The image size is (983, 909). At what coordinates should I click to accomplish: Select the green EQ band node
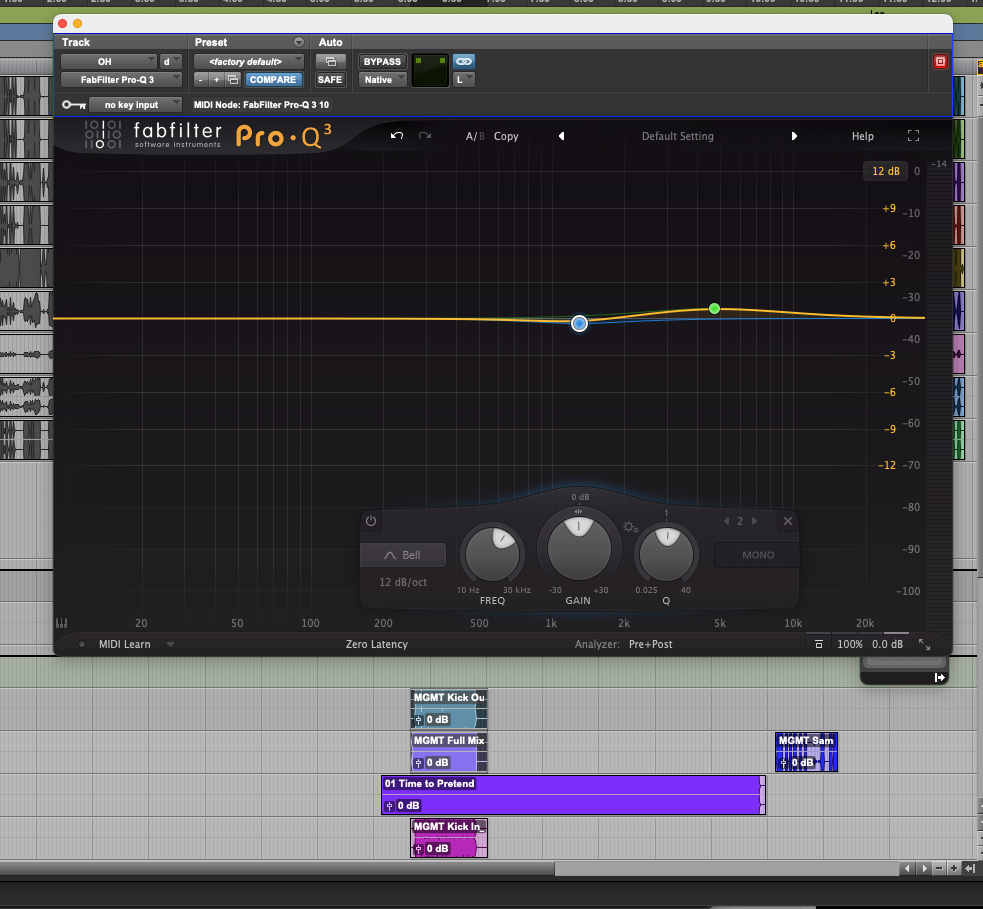(x=714, y=308)
